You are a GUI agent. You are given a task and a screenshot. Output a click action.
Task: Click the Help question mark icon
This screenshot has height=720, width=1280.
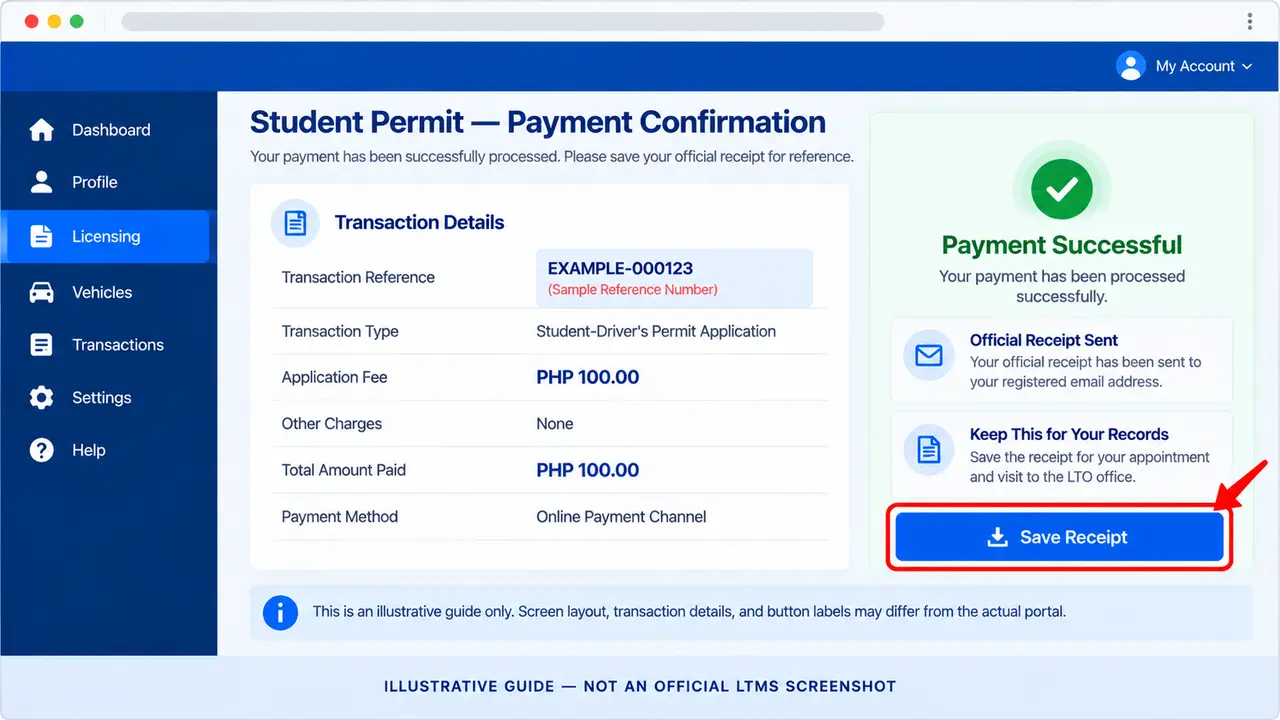(x=42, y=450)
